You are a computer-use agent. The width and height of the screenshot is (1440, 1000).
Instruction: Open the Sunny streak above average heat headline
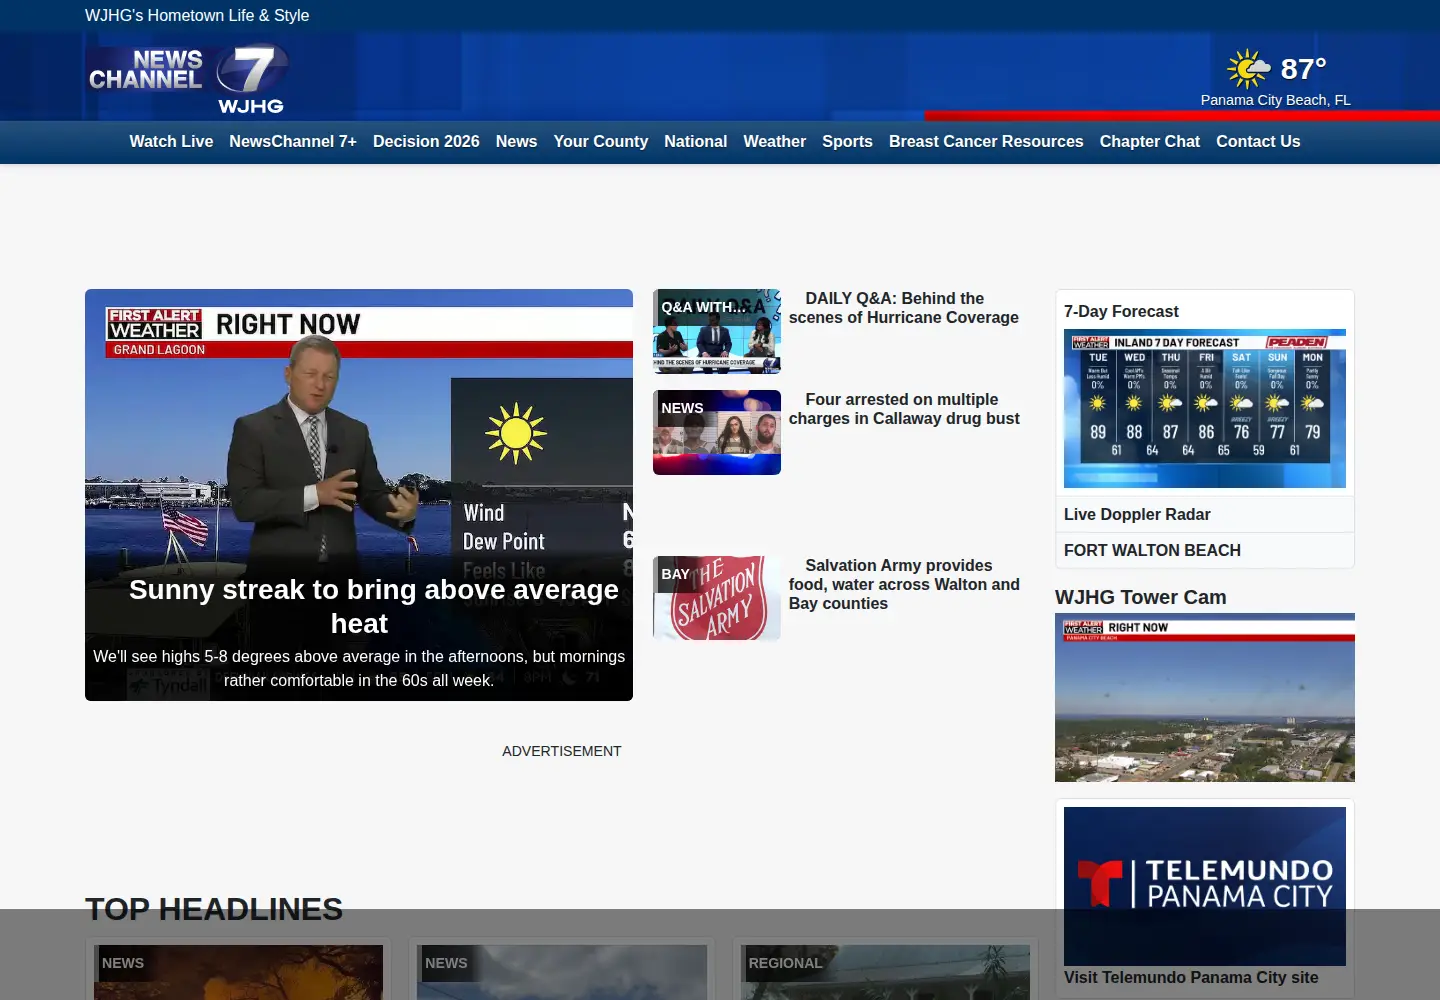373,606
